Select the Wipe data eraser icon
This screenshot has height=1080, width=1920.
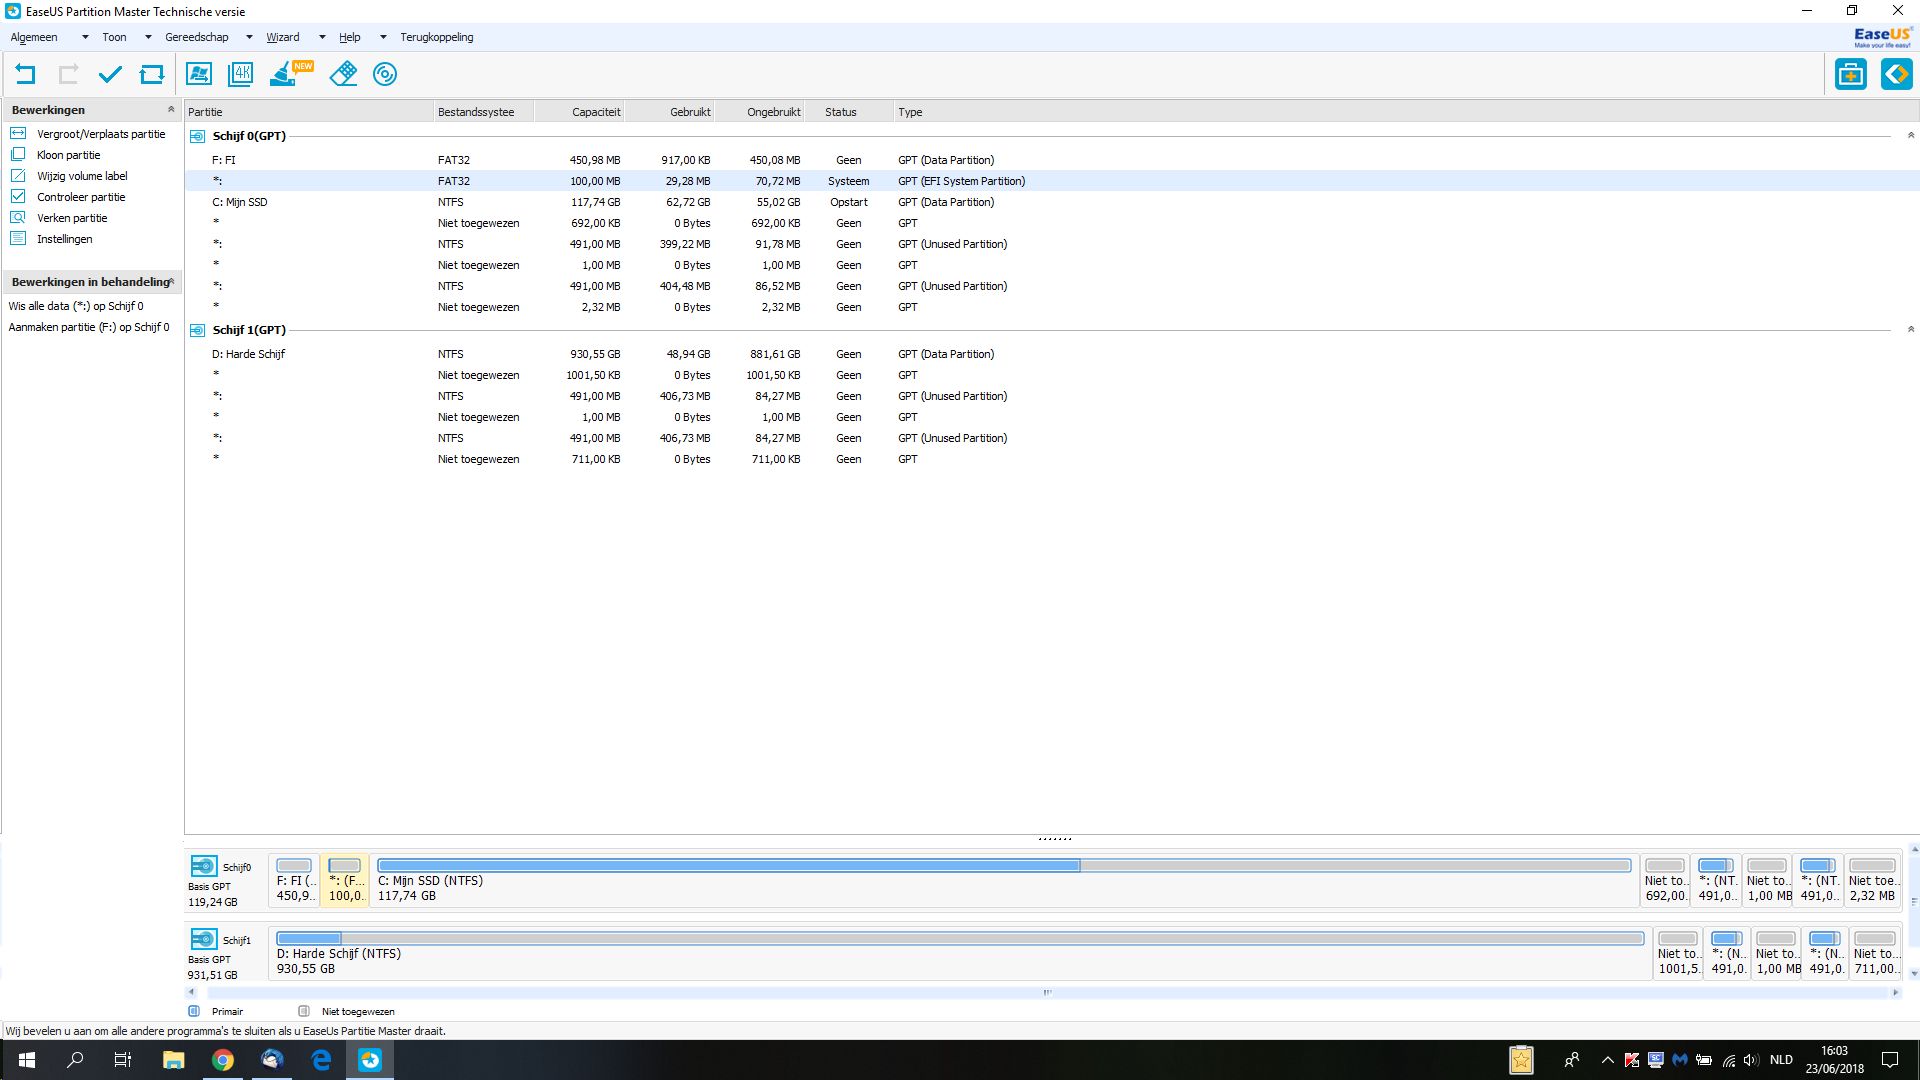coord(343,74)
